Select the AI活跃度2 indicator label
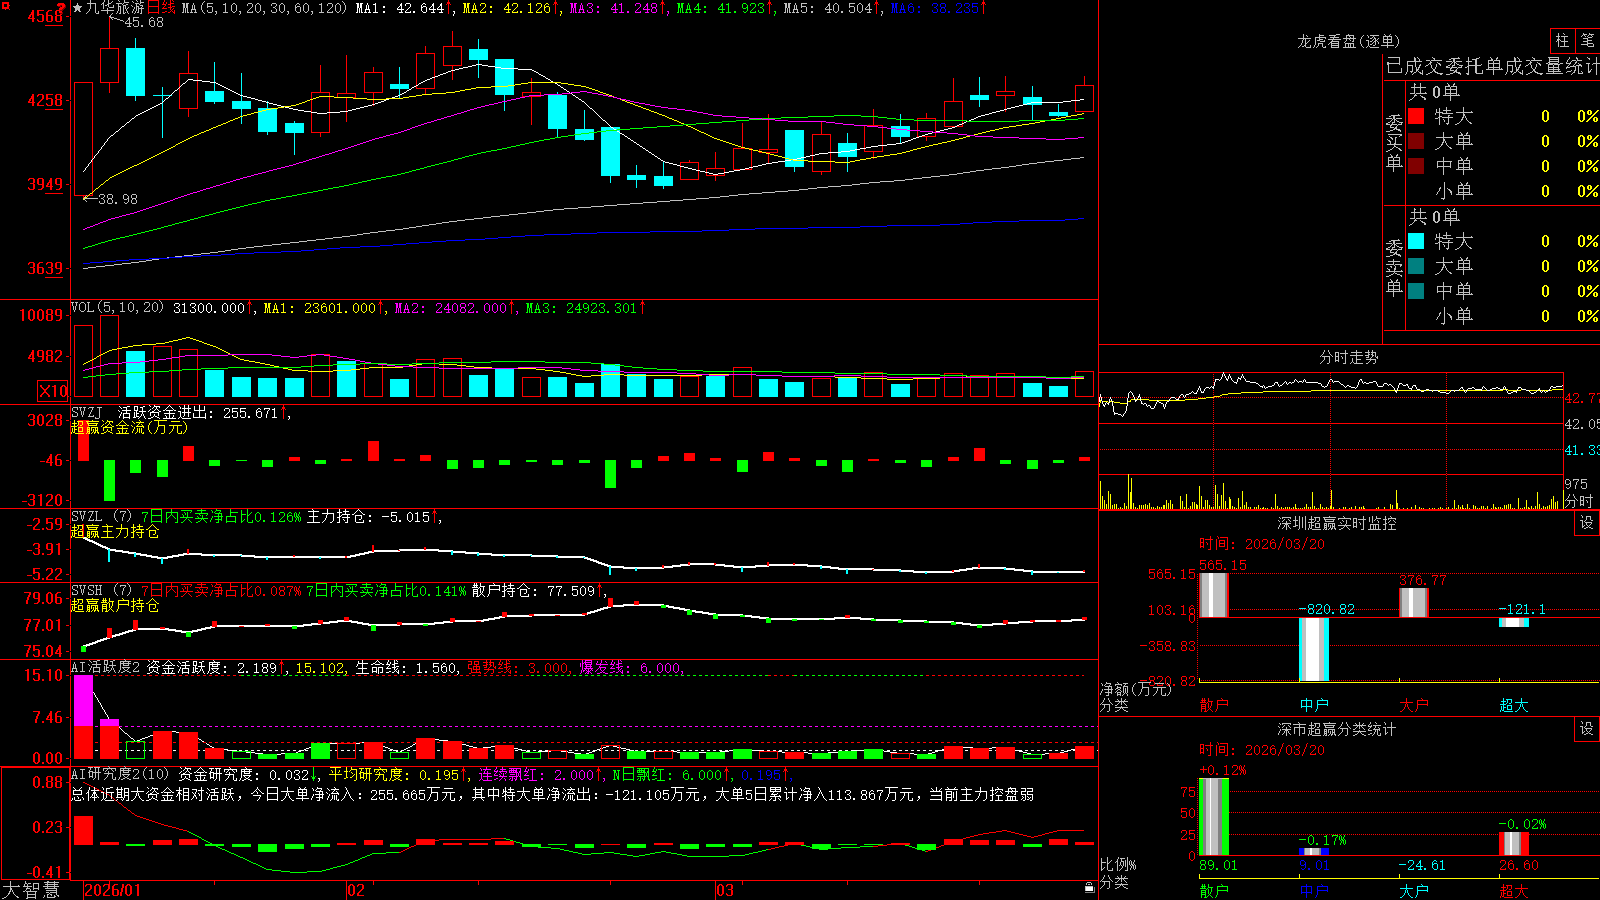1600x900 pixels. point(105,668)
